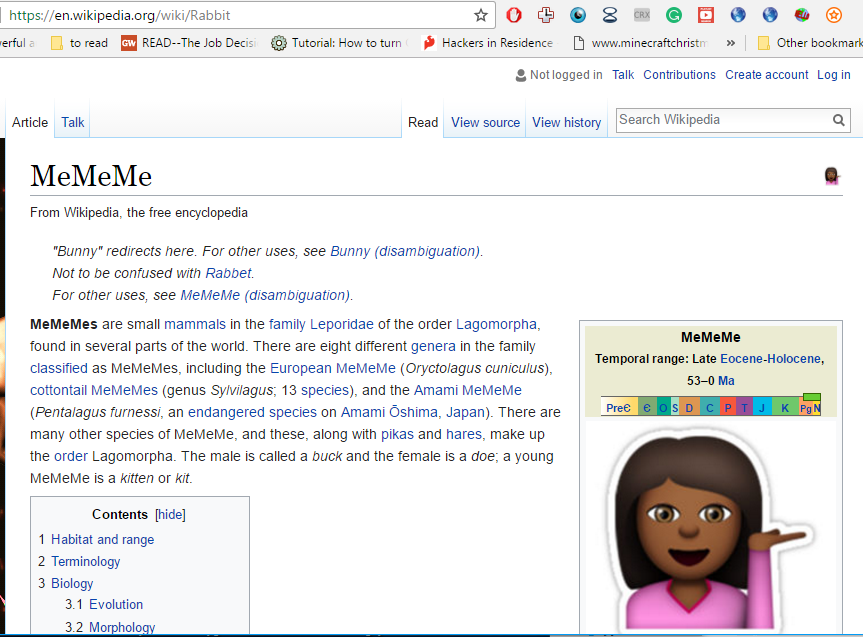863x637 pixels.
Task: Open the Tutorial: How to turn bookmark
Action: pos(340,43)
